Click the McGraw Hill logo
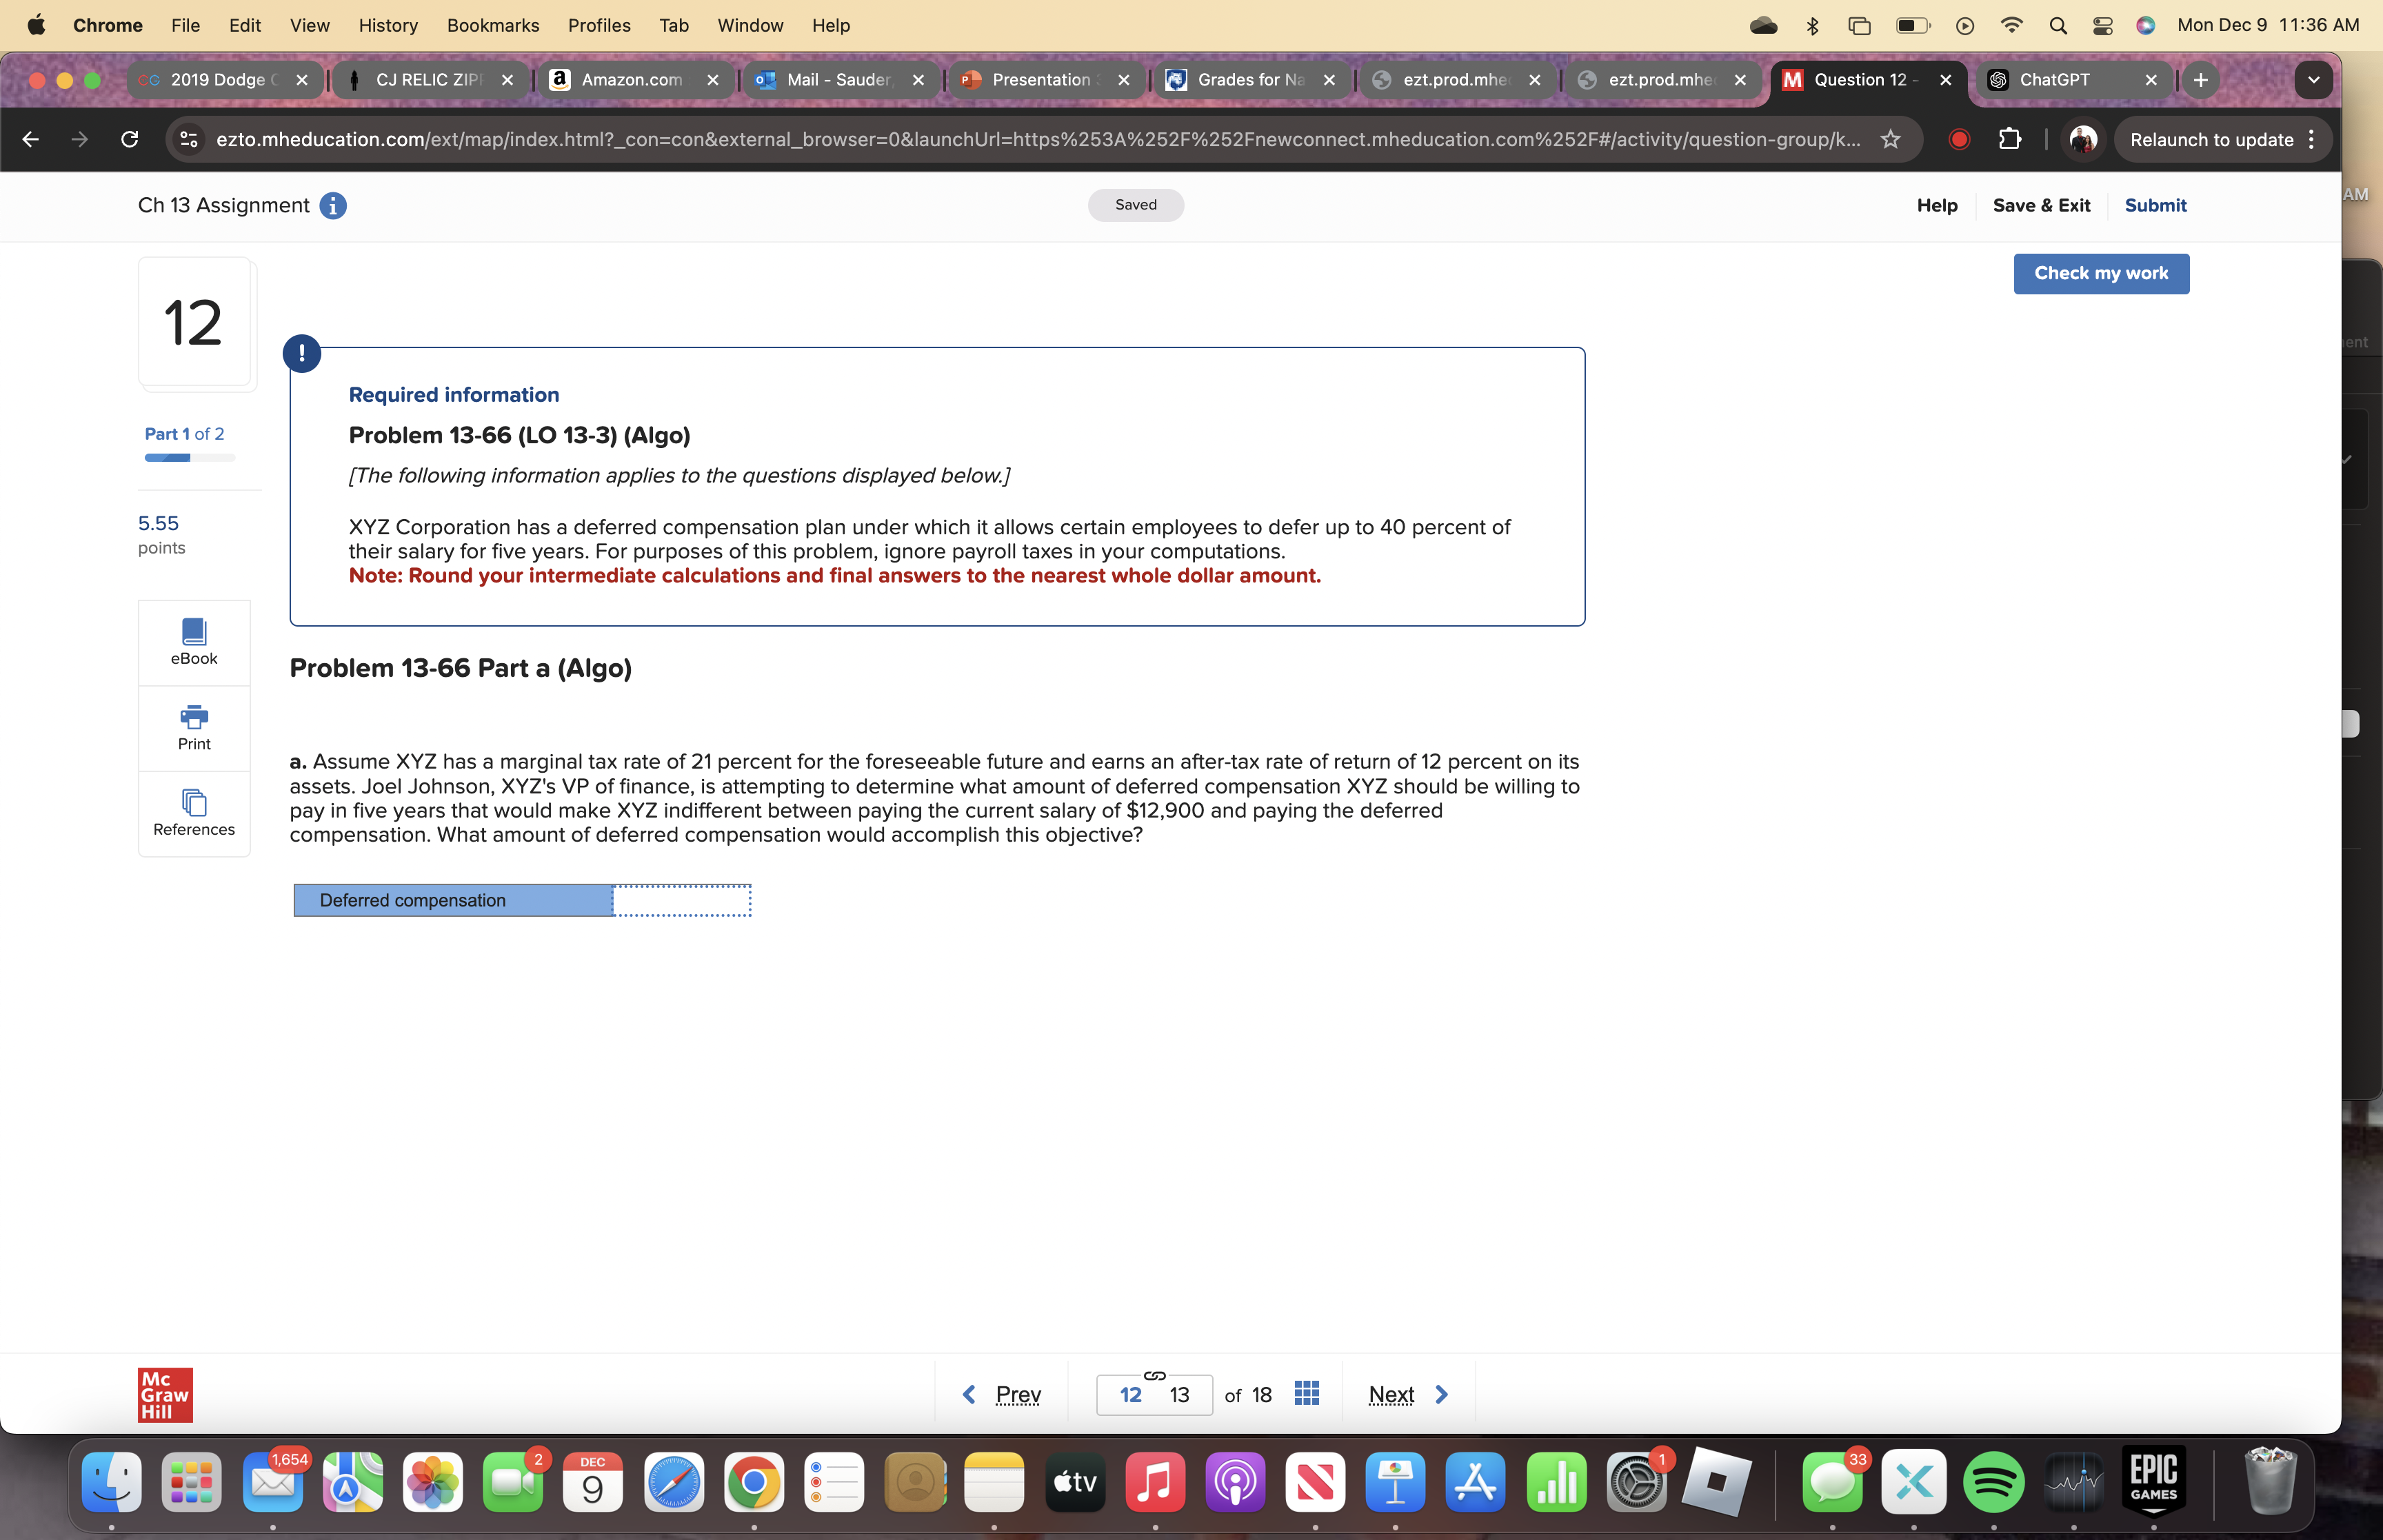This screenshot has width=2383, height=1540. click(x=164, y=1393)
